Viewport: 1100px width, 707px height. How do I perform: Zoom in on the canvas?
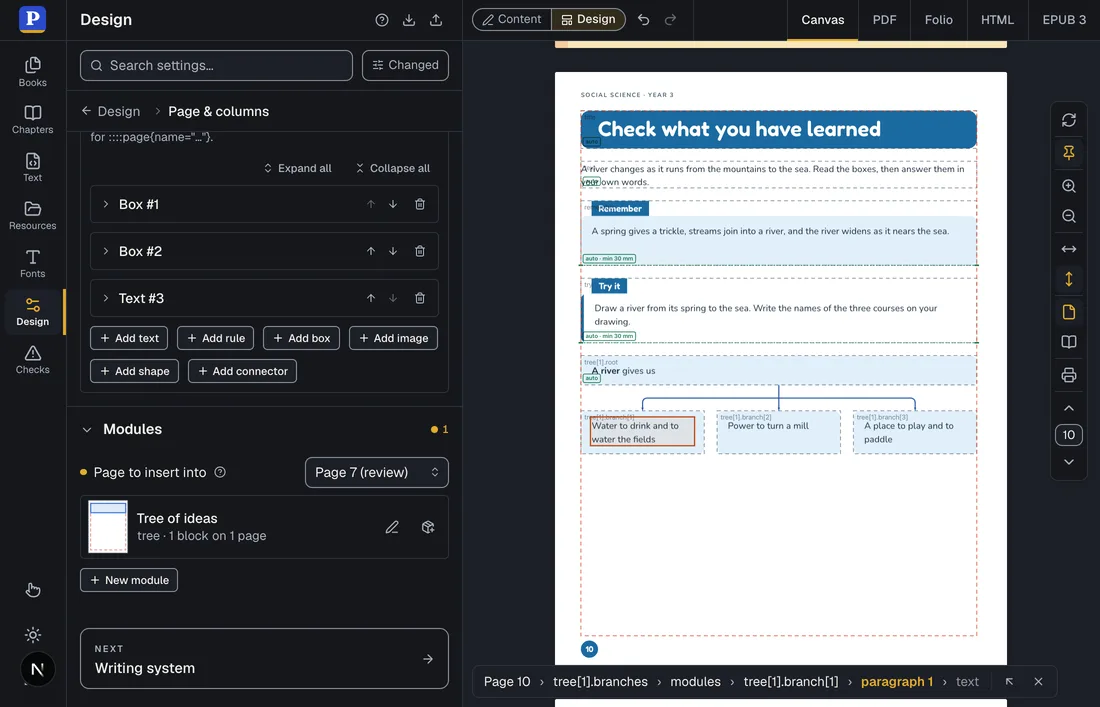click(1068, 186)
